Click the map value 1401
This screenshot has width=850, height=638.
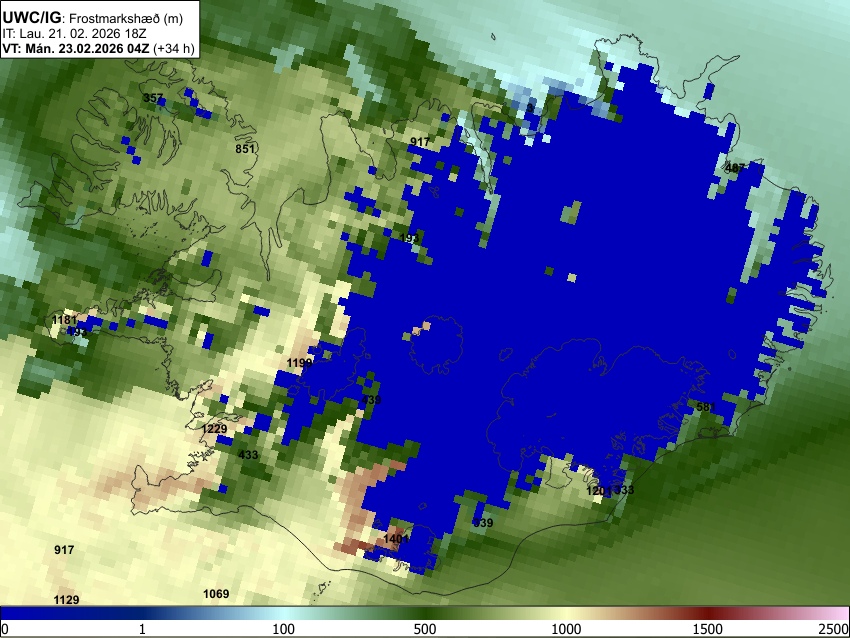click(x=396, y=539)
